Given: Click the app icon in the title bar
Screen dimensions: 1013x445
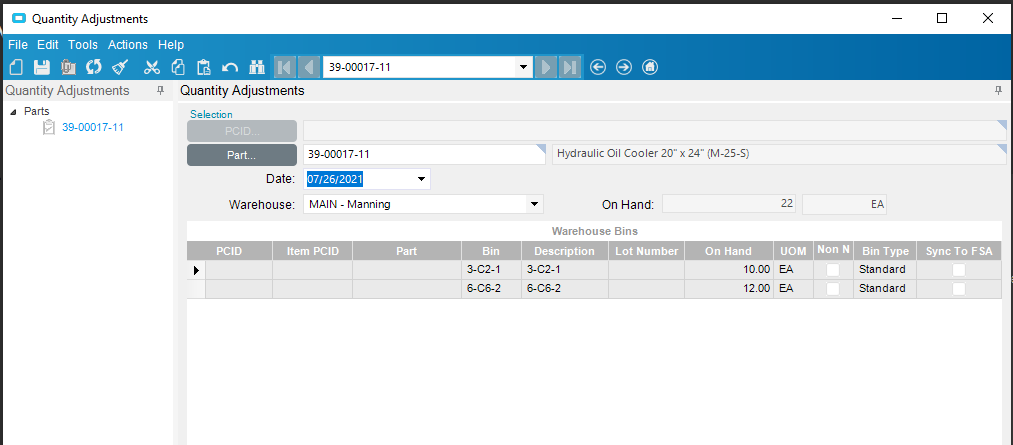Looking at the screenshot, I should [x=19, y=19].
